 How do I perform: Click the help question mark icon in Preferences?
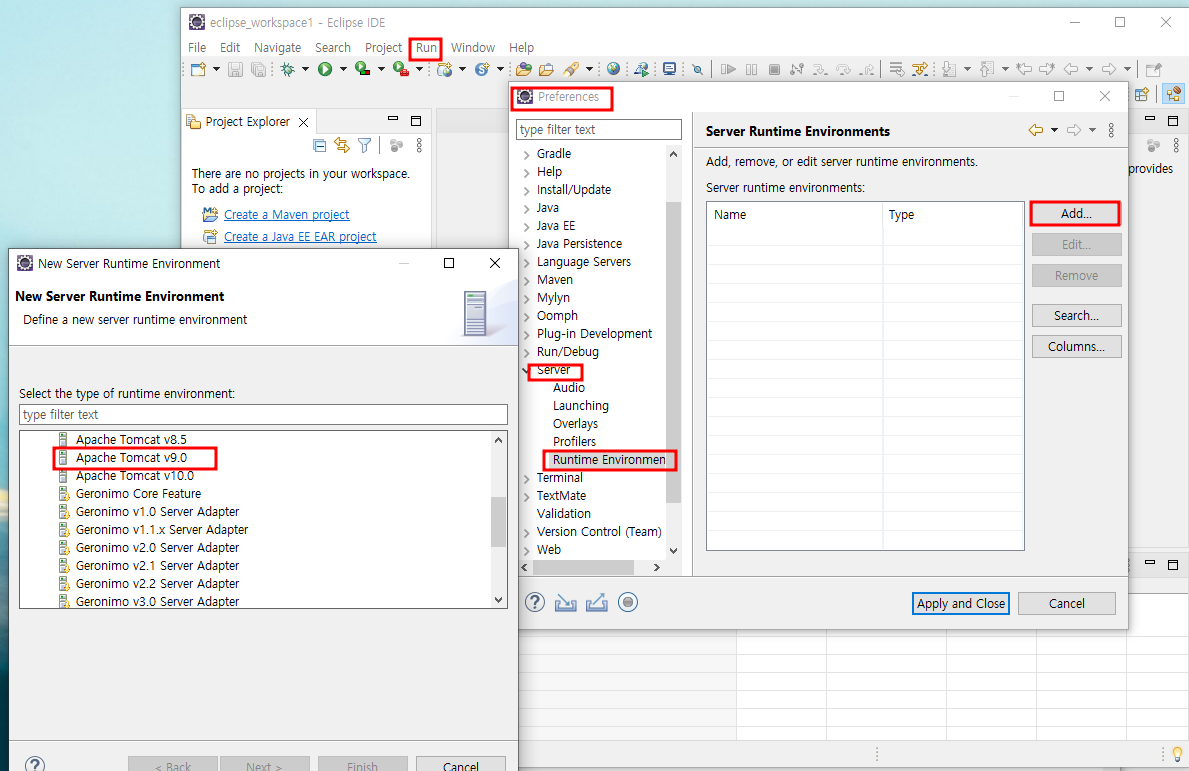[x=535, y=603]
